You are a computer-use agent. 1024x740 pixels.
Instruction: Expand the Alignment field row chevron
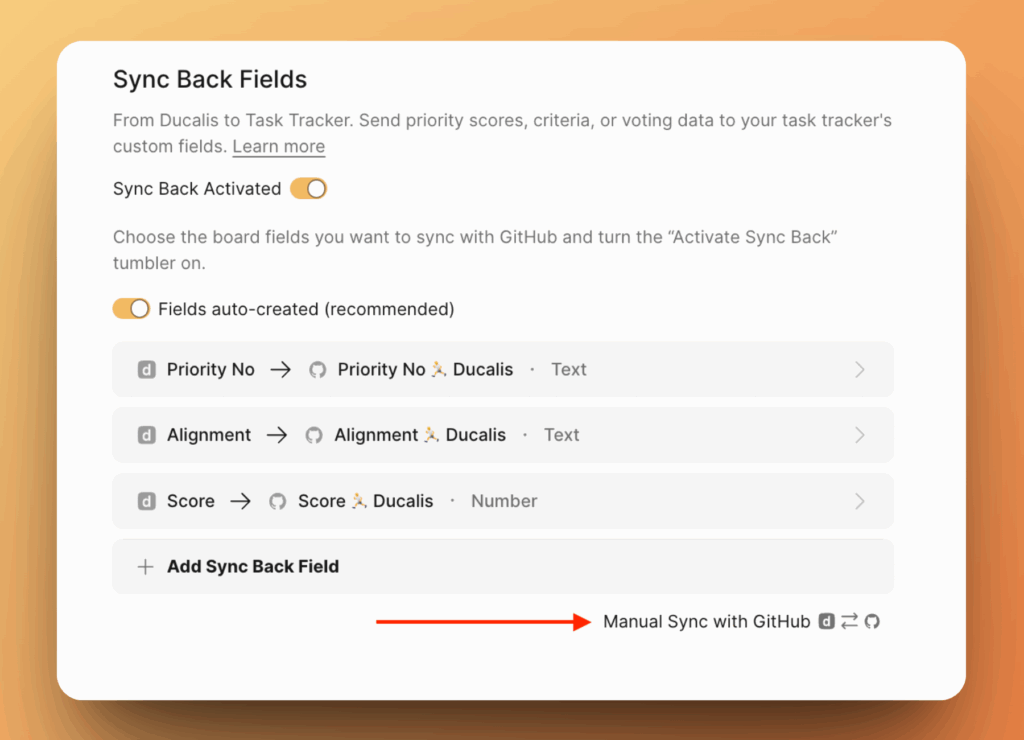(859, 435)
